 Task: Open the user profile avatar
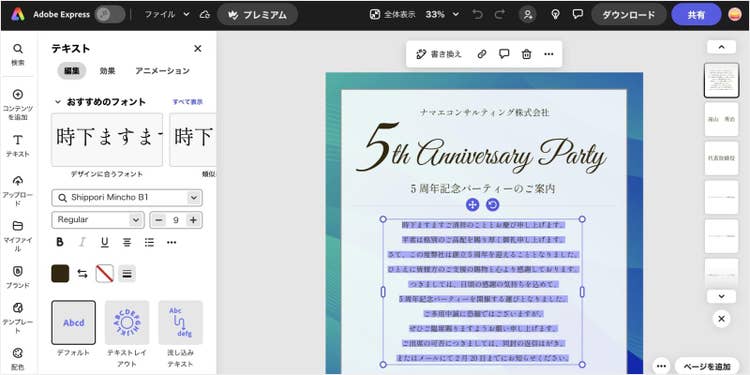(x=735, y=14)
